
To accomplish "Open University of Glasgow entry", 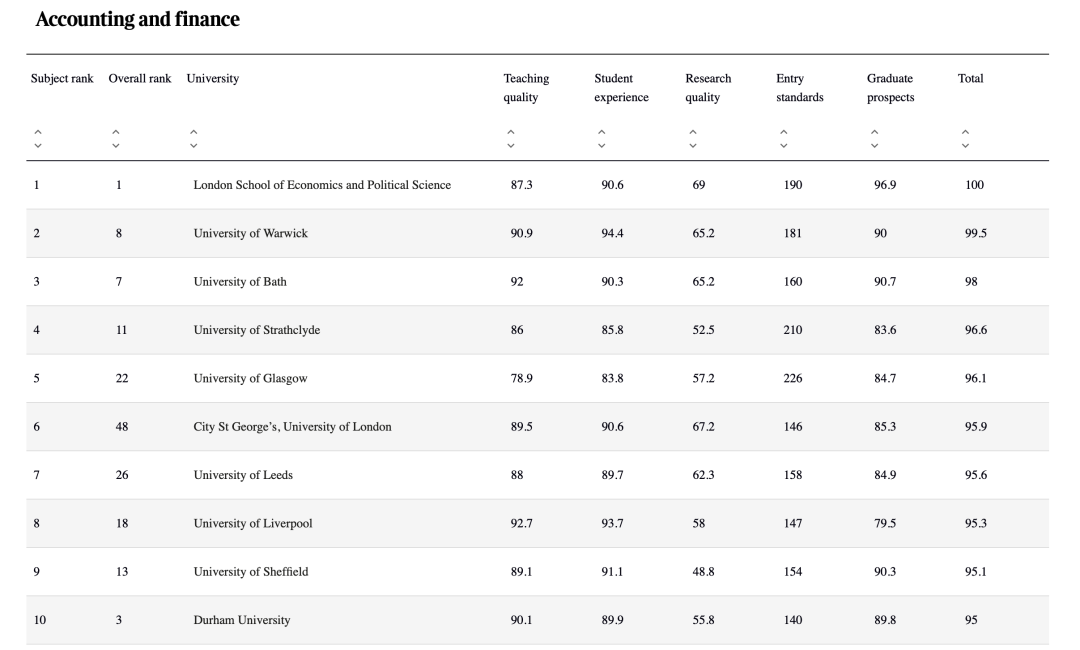I will [250, 378].
